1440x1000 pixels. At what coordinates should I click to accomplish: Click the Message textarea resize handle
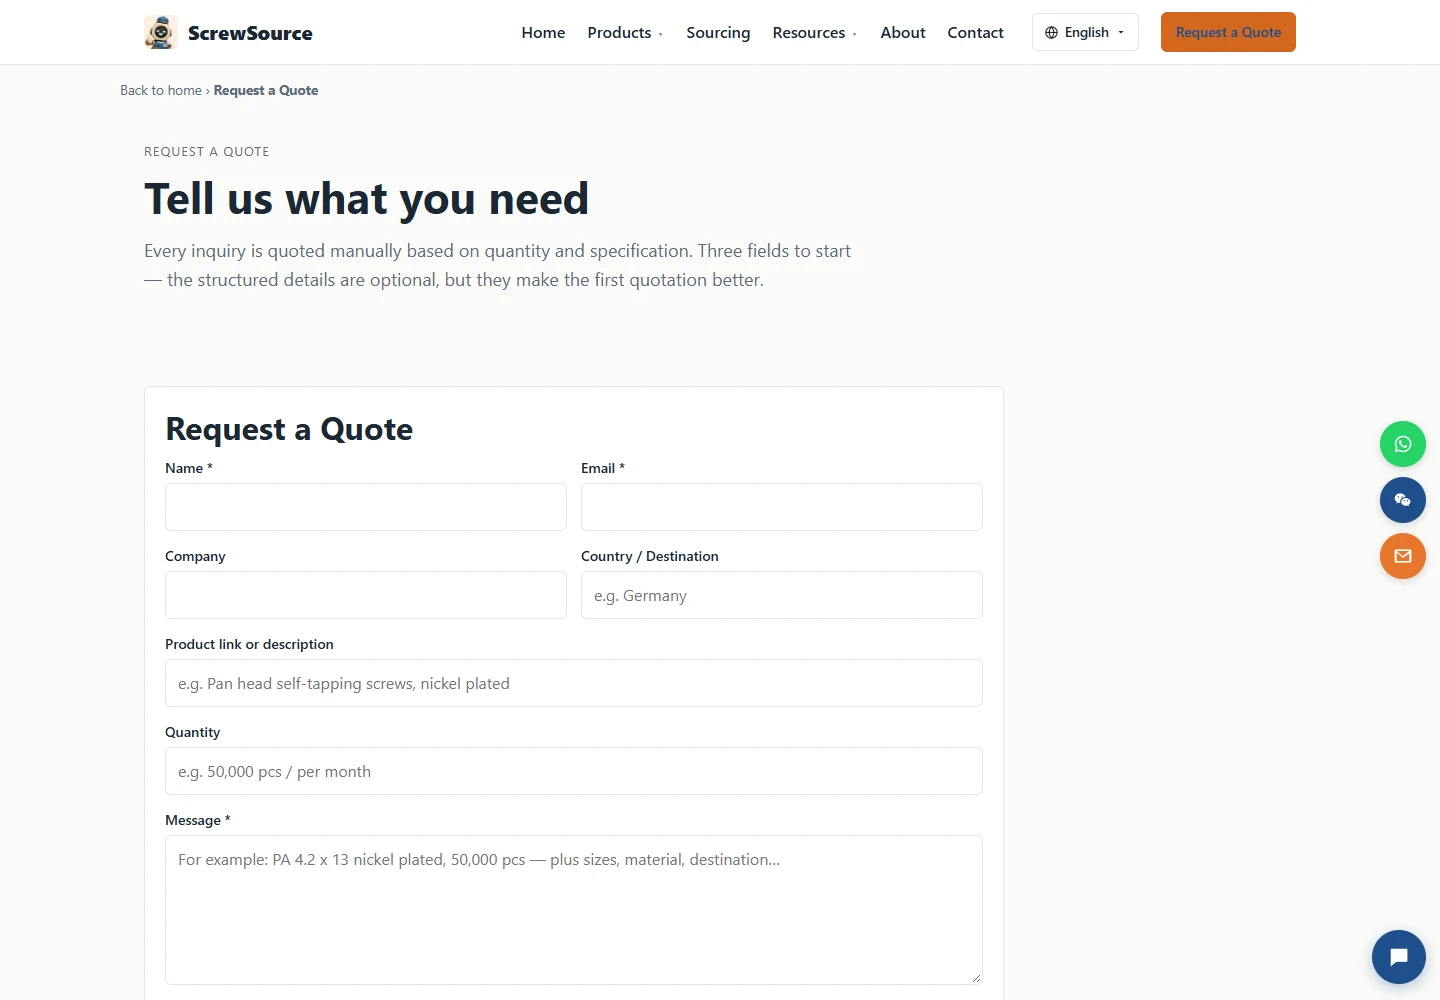click(x=975, y=977)
